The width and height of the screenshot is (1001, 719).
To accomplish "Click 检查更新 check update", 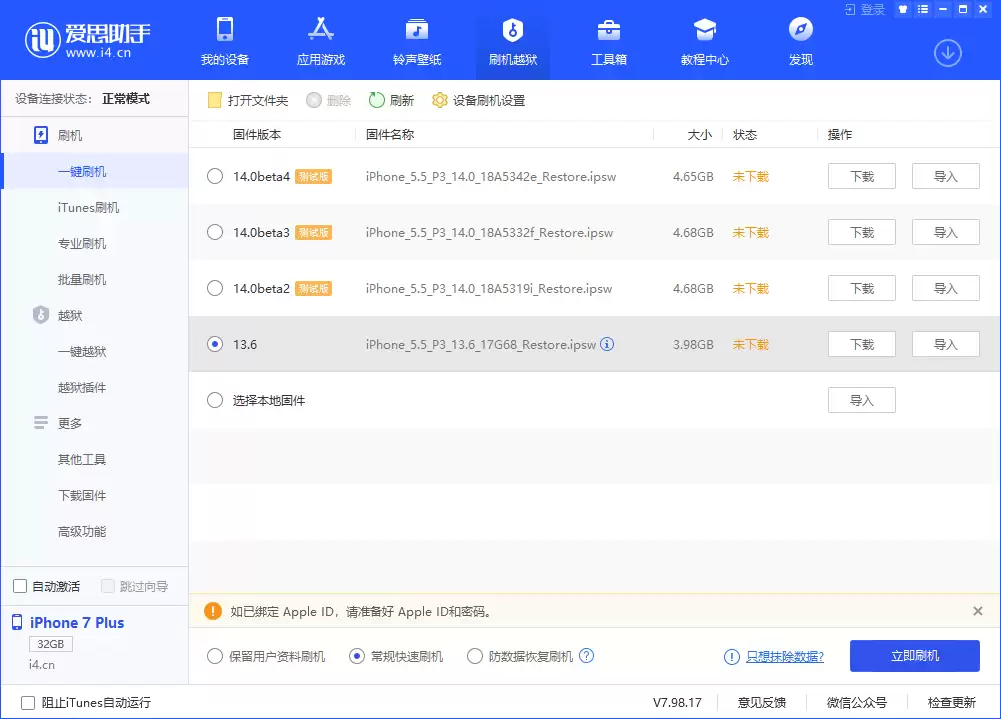I will 951,702.
